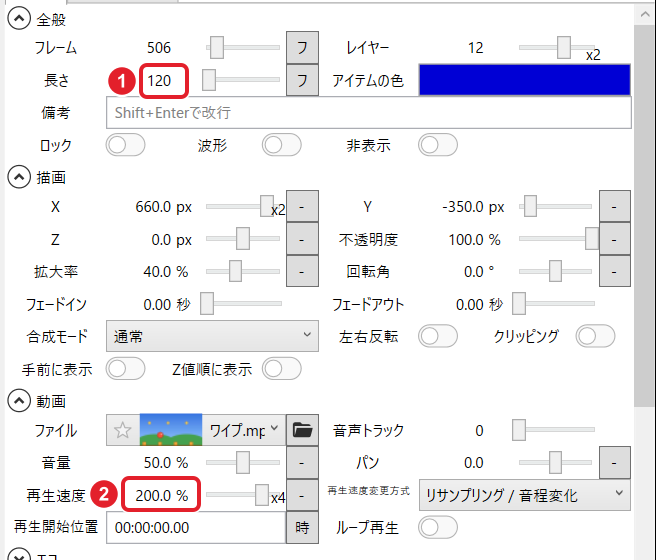Click the scroll up arrow of scrollbar
This screenshot has width=656, height=560.
coord(645,15)
